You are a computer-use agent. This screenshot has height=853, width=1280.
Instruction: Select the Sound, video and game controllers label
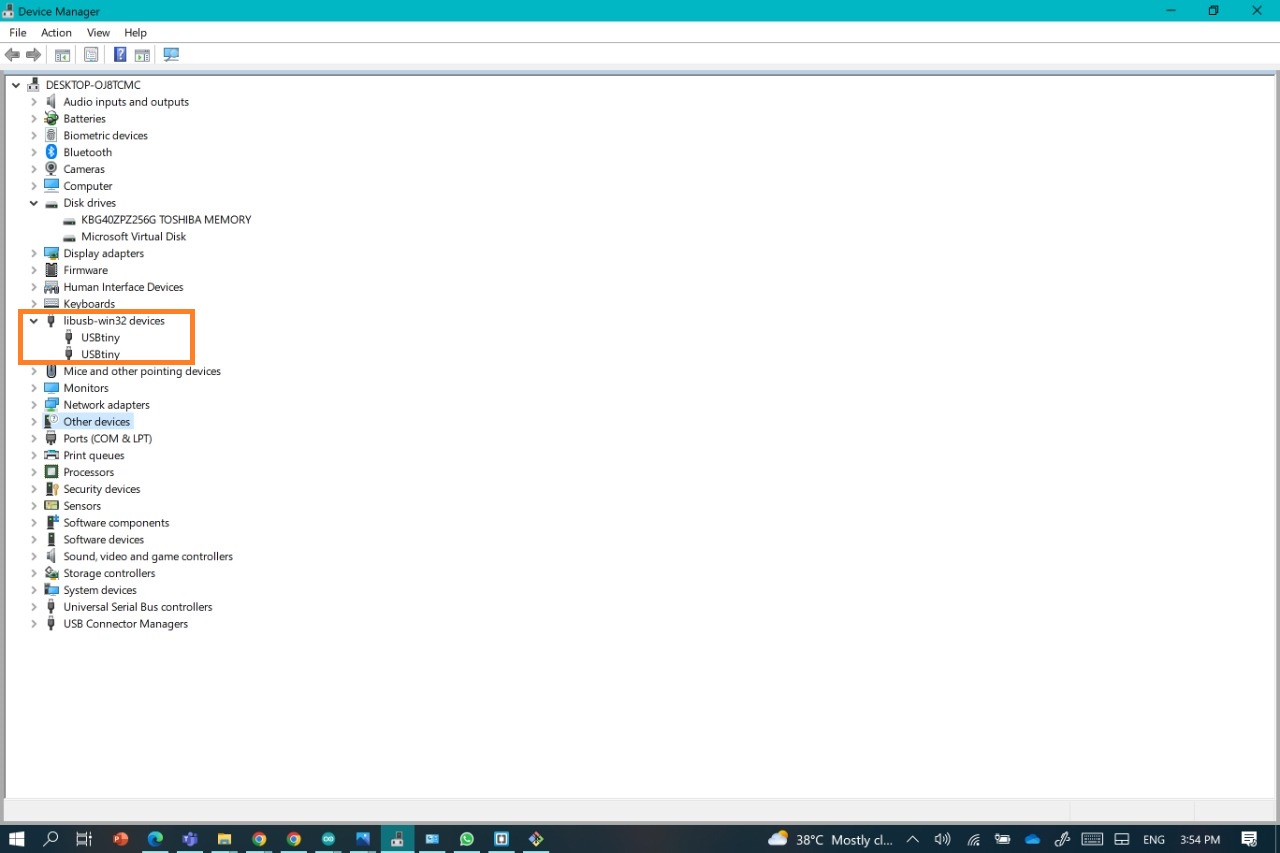tap(148, 557)
